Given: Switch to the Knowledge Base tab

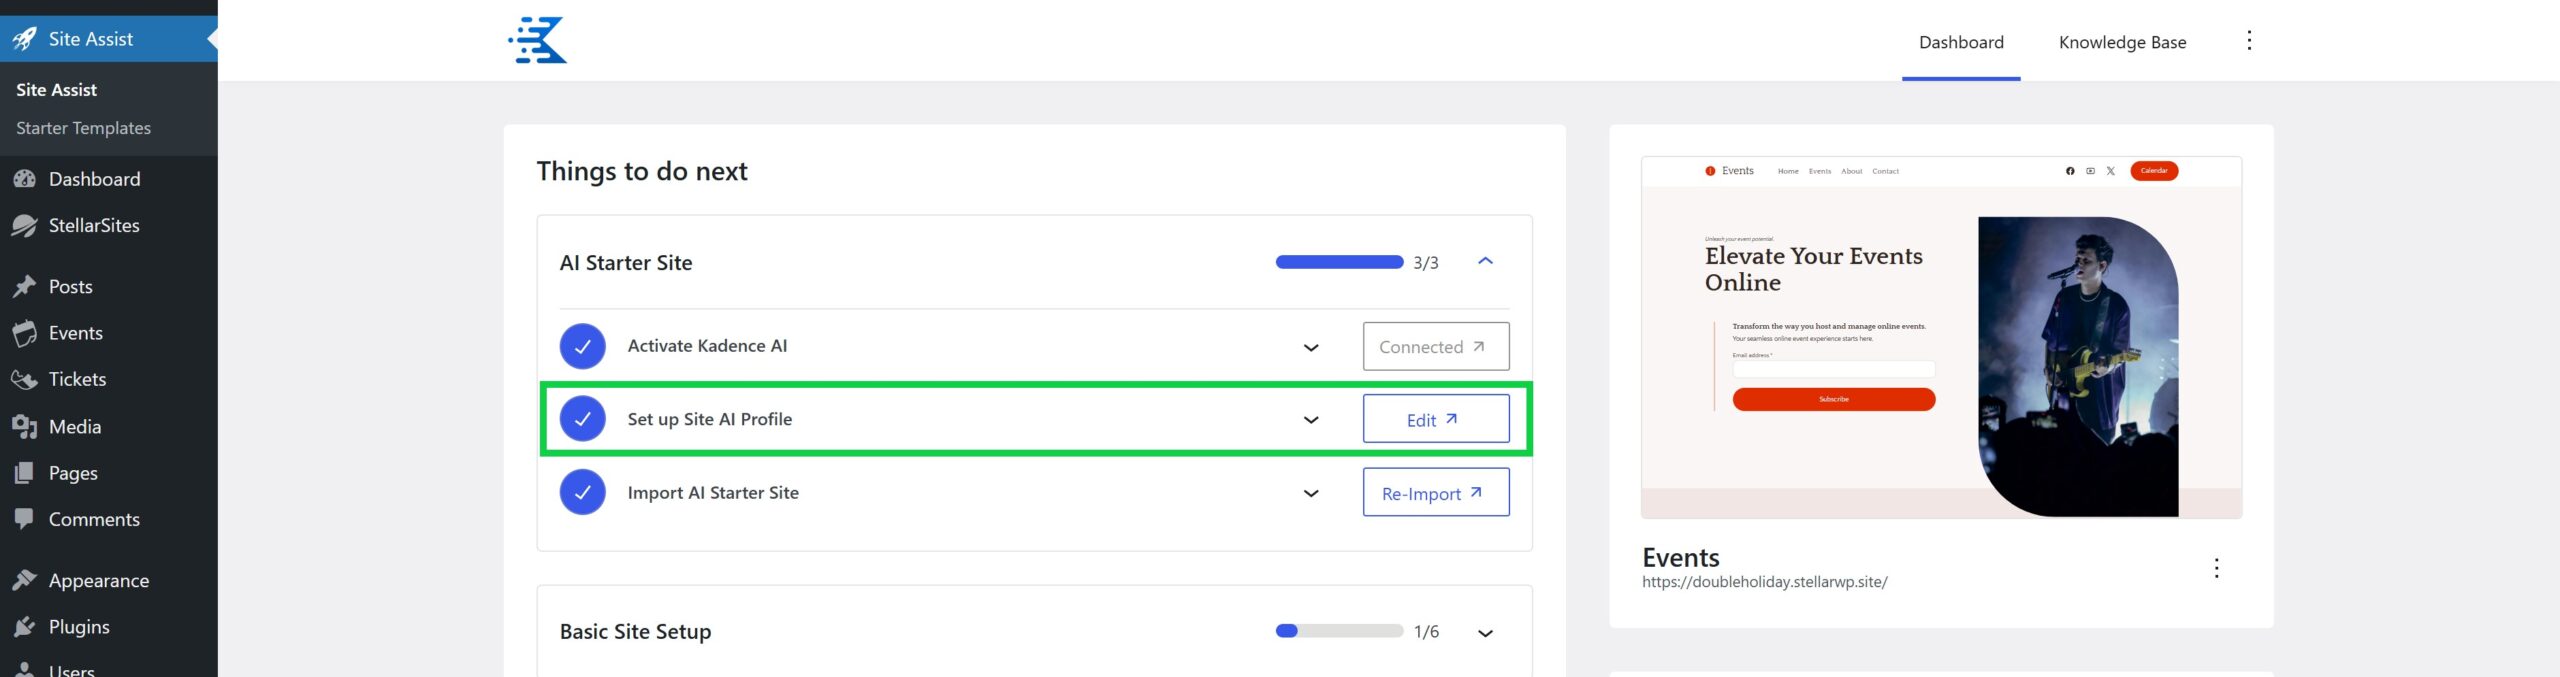Looking at the screenshot, I should pyautogui.click(x=2122, y=42).
